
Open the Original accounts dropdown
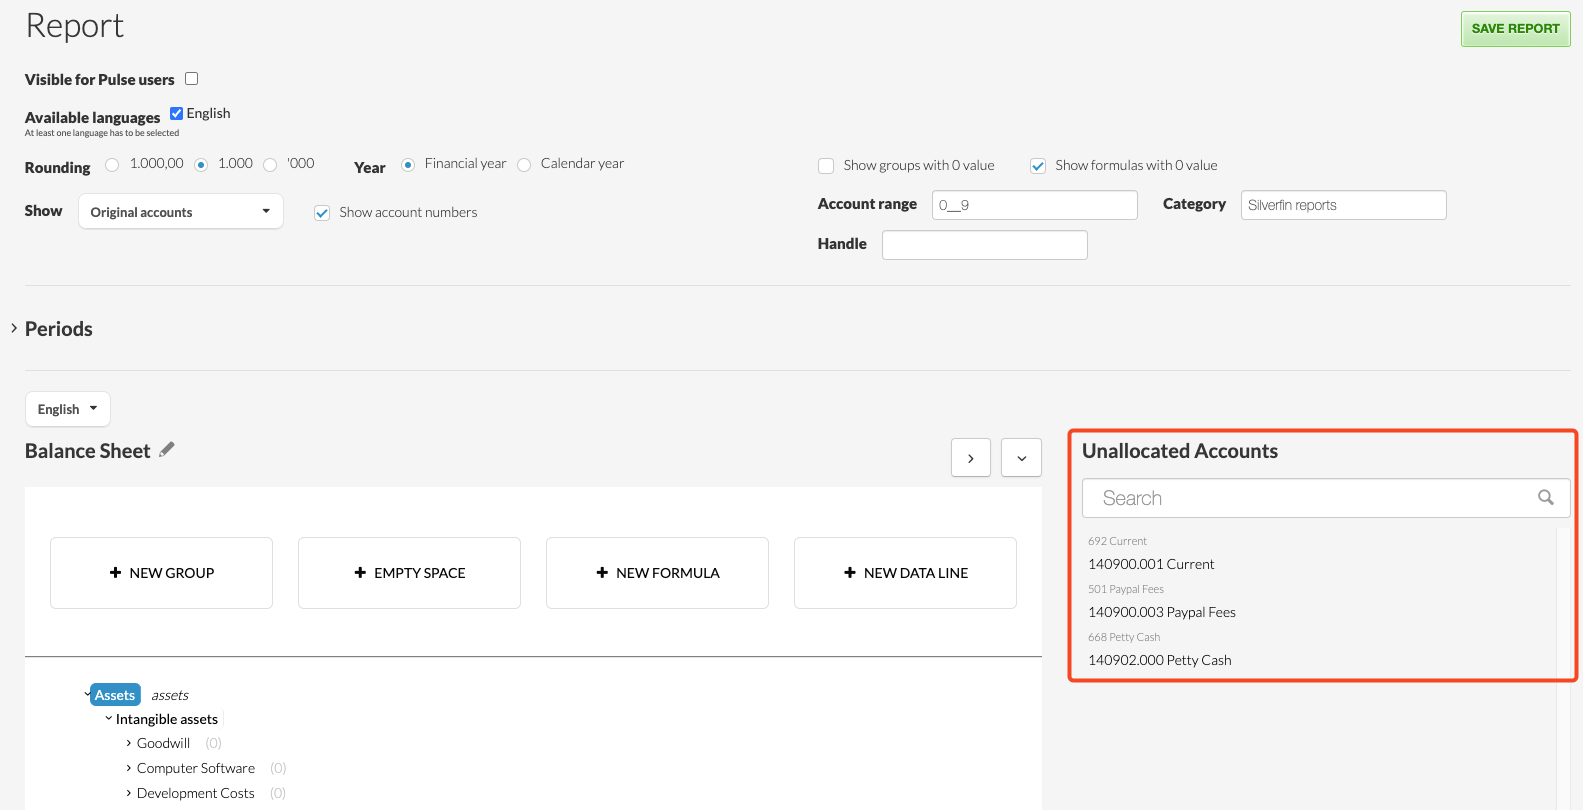click(181, 212)
